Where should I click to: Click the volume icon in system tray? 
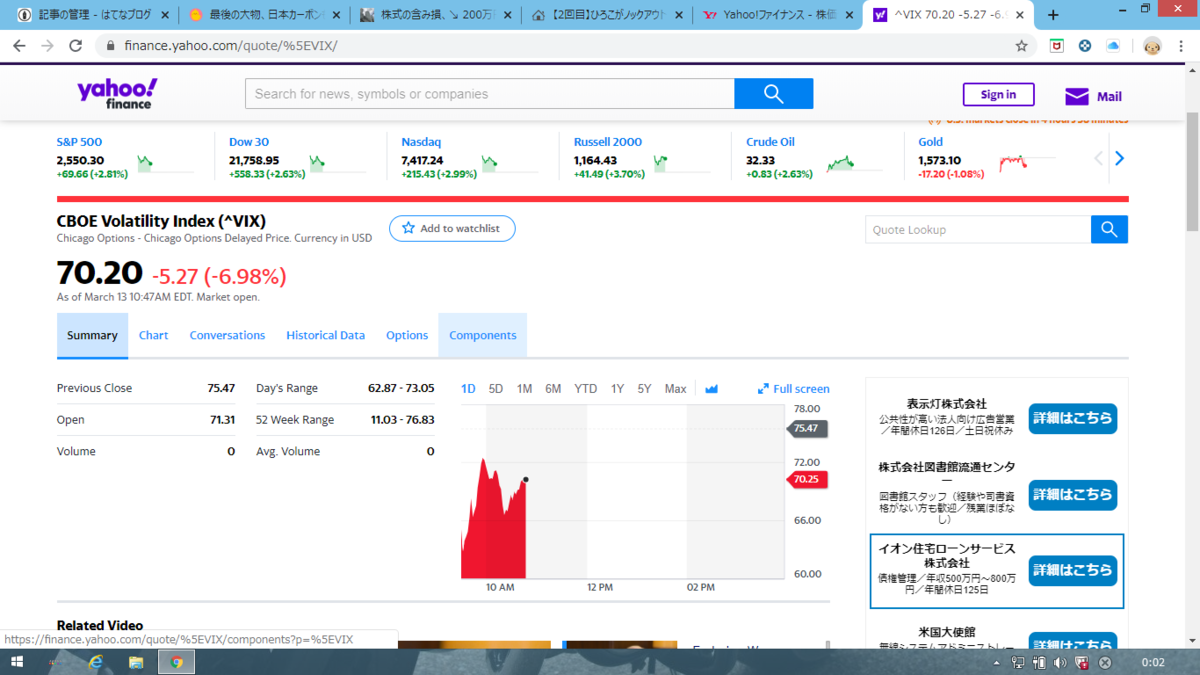(1061, 662)
